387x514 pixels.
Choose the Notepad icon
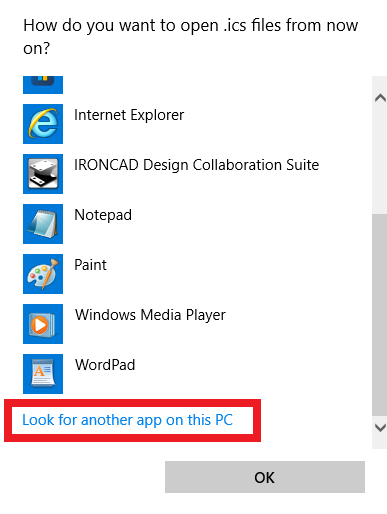point(43,224)
